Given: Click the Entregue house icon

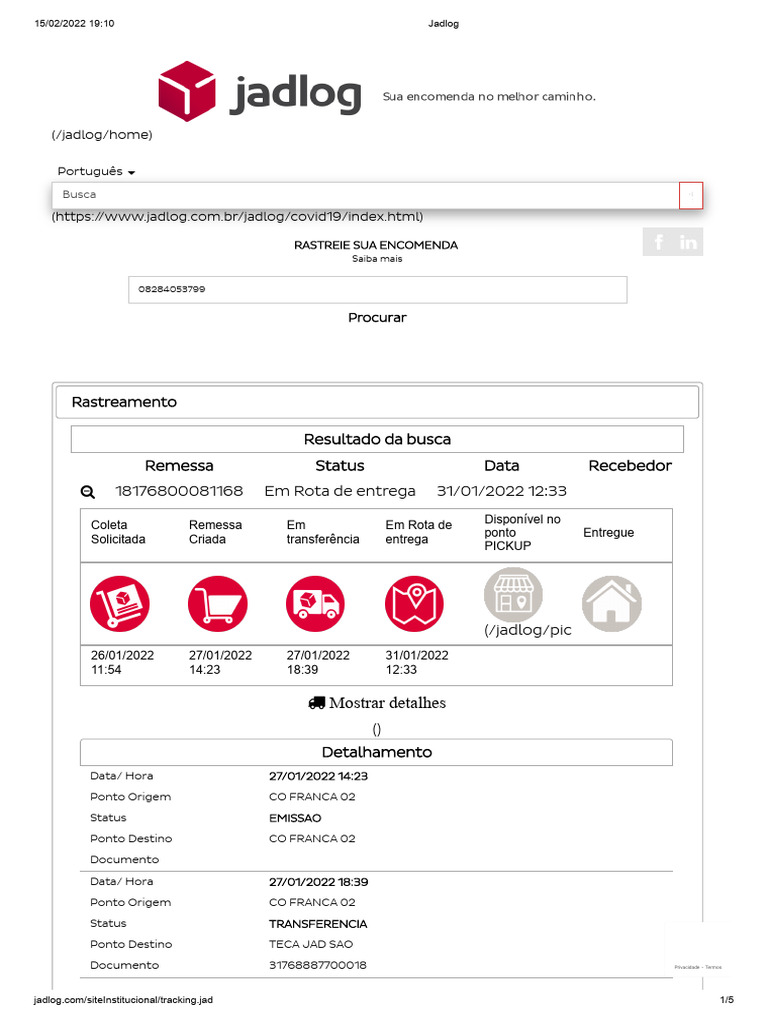Looking at the screenshot, I should coord(611,604).
